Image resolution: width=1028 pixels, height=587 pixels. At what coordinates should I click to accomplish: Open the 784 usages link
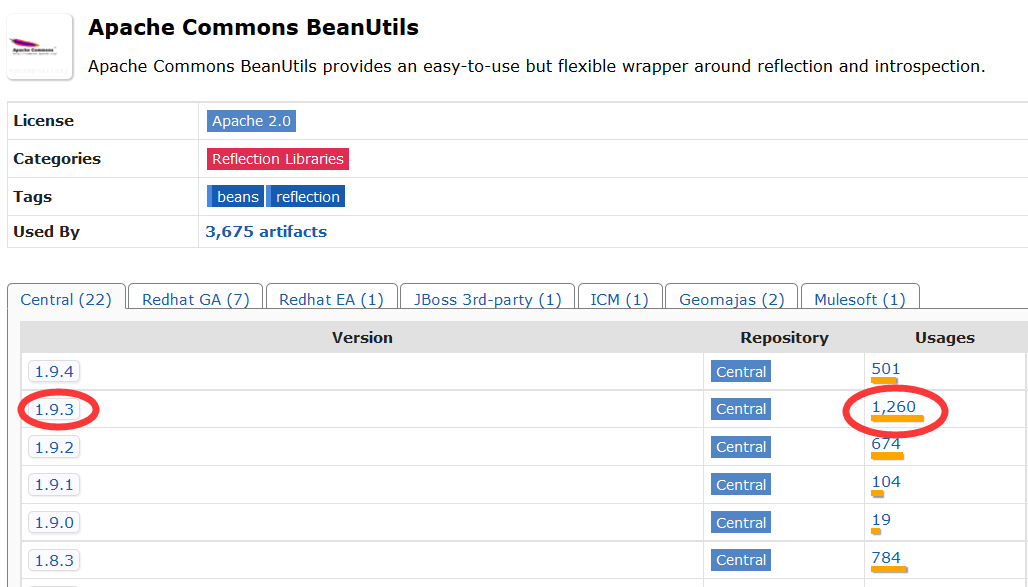[x=885, y=558]
